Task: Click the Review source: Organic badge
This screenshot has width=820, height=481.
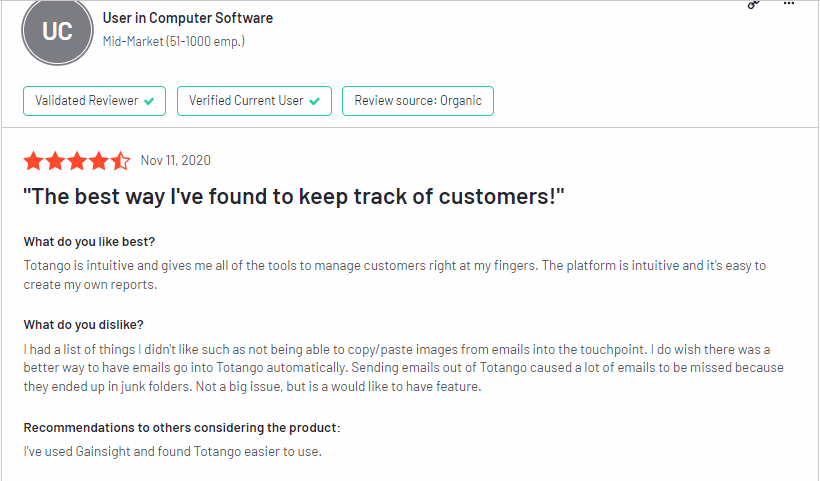Action: click(x=418, y=101)
